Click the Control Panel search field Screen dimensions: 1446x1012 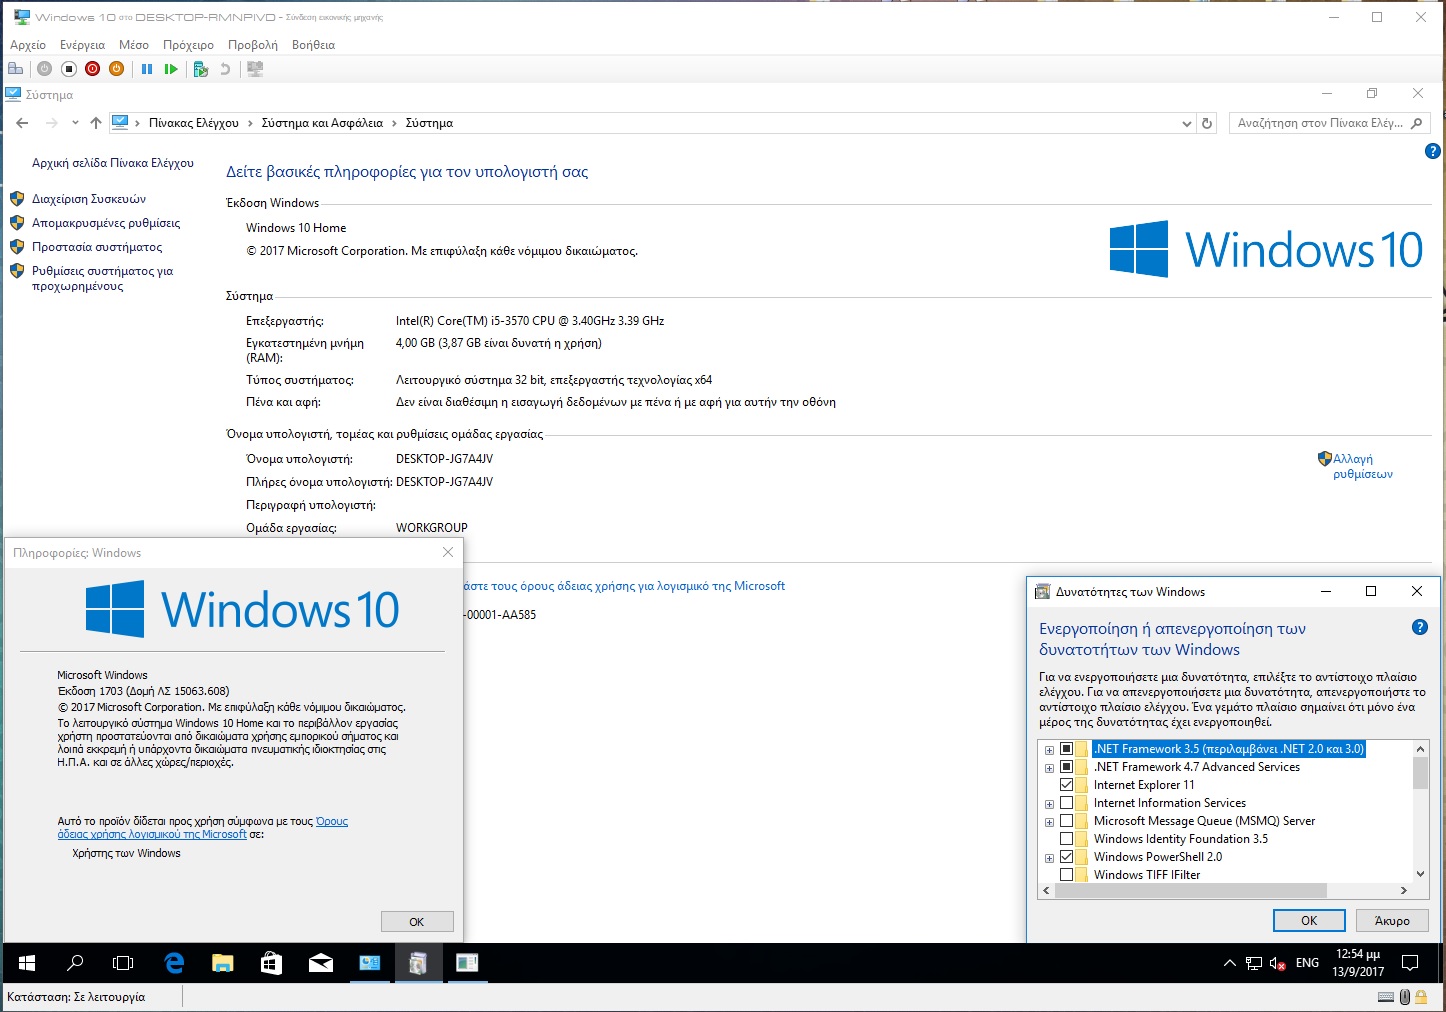click(x=1330, y=123)
